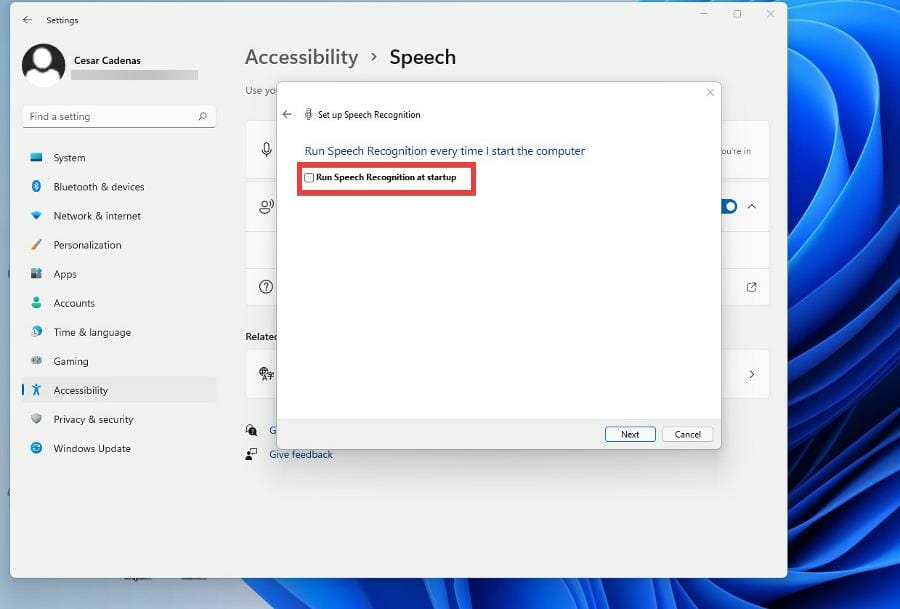Click the Next button
900x609 pixels.
[630, 433]
